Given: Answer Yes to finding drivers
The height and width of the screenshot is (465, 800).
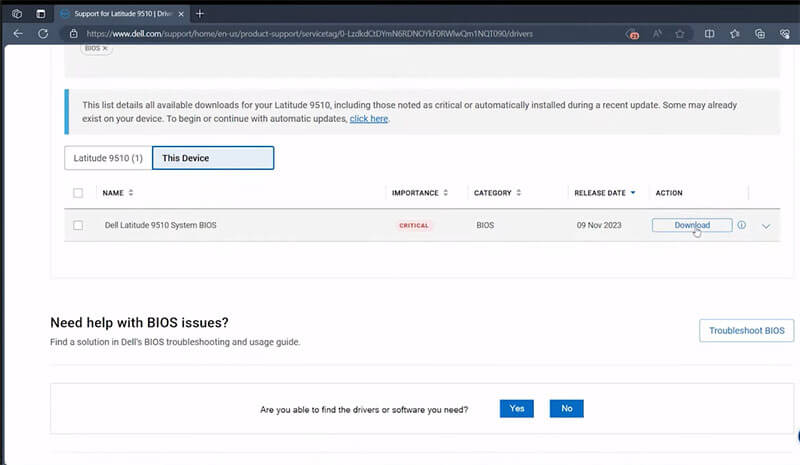Looking at the screenshot, I should (517, 408).
